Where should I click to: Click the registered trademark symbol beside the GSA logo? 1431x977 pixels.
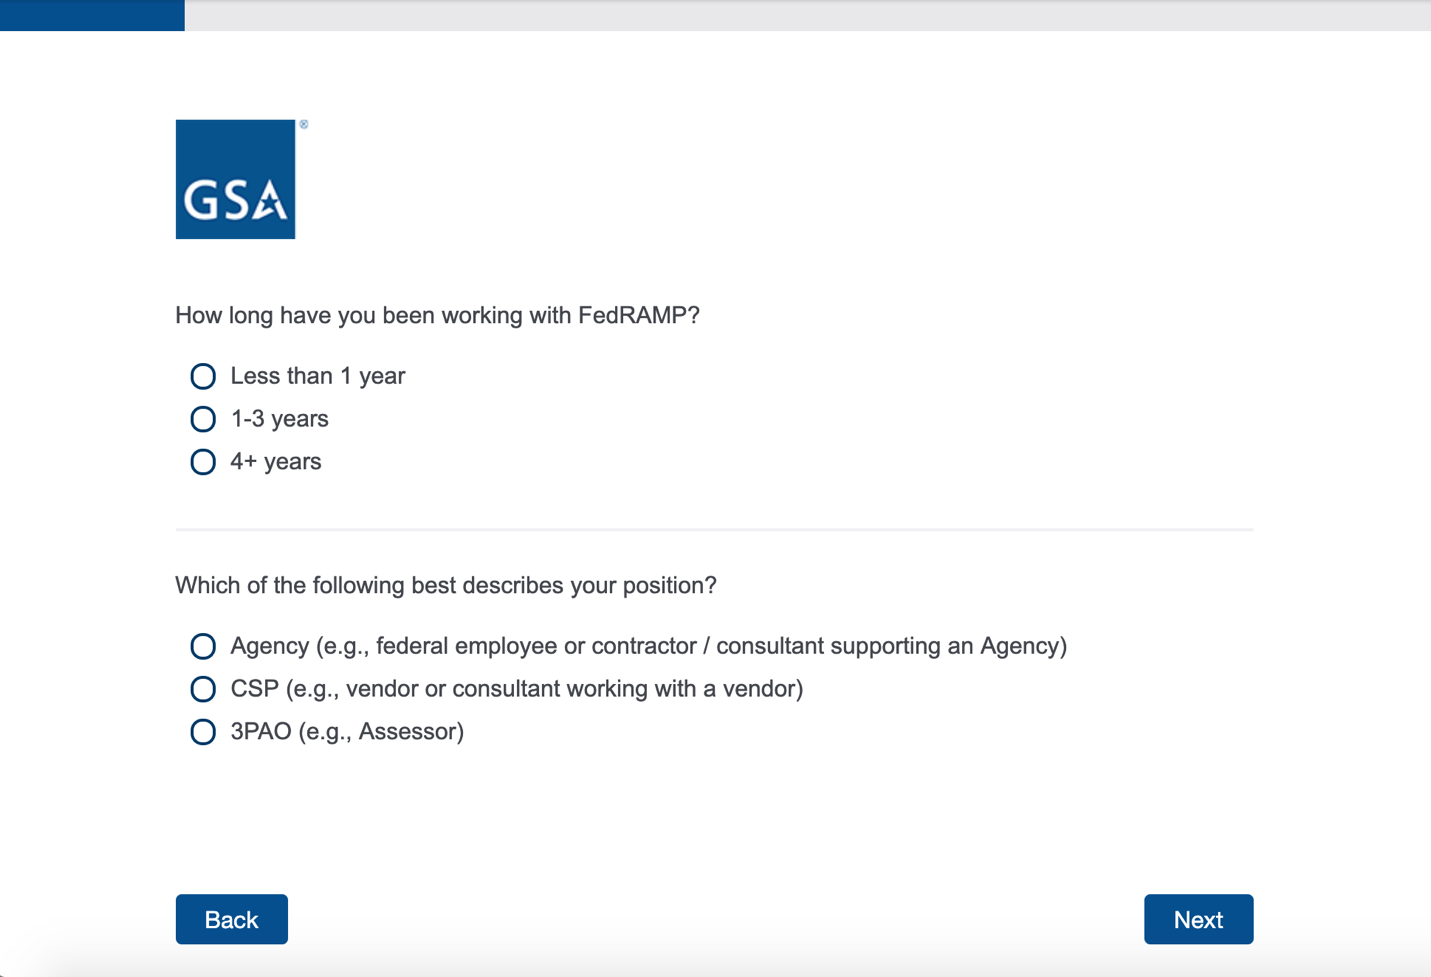pyautogui.click(x=304, y=125)
